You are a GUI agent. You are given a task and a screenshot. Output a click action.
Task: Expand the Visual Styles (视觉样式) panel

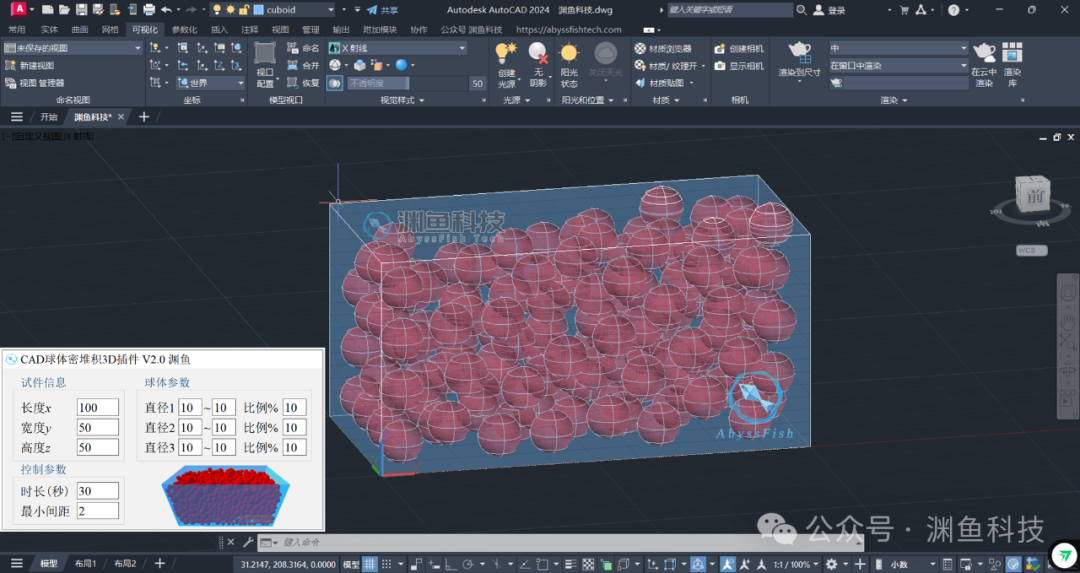402,100
